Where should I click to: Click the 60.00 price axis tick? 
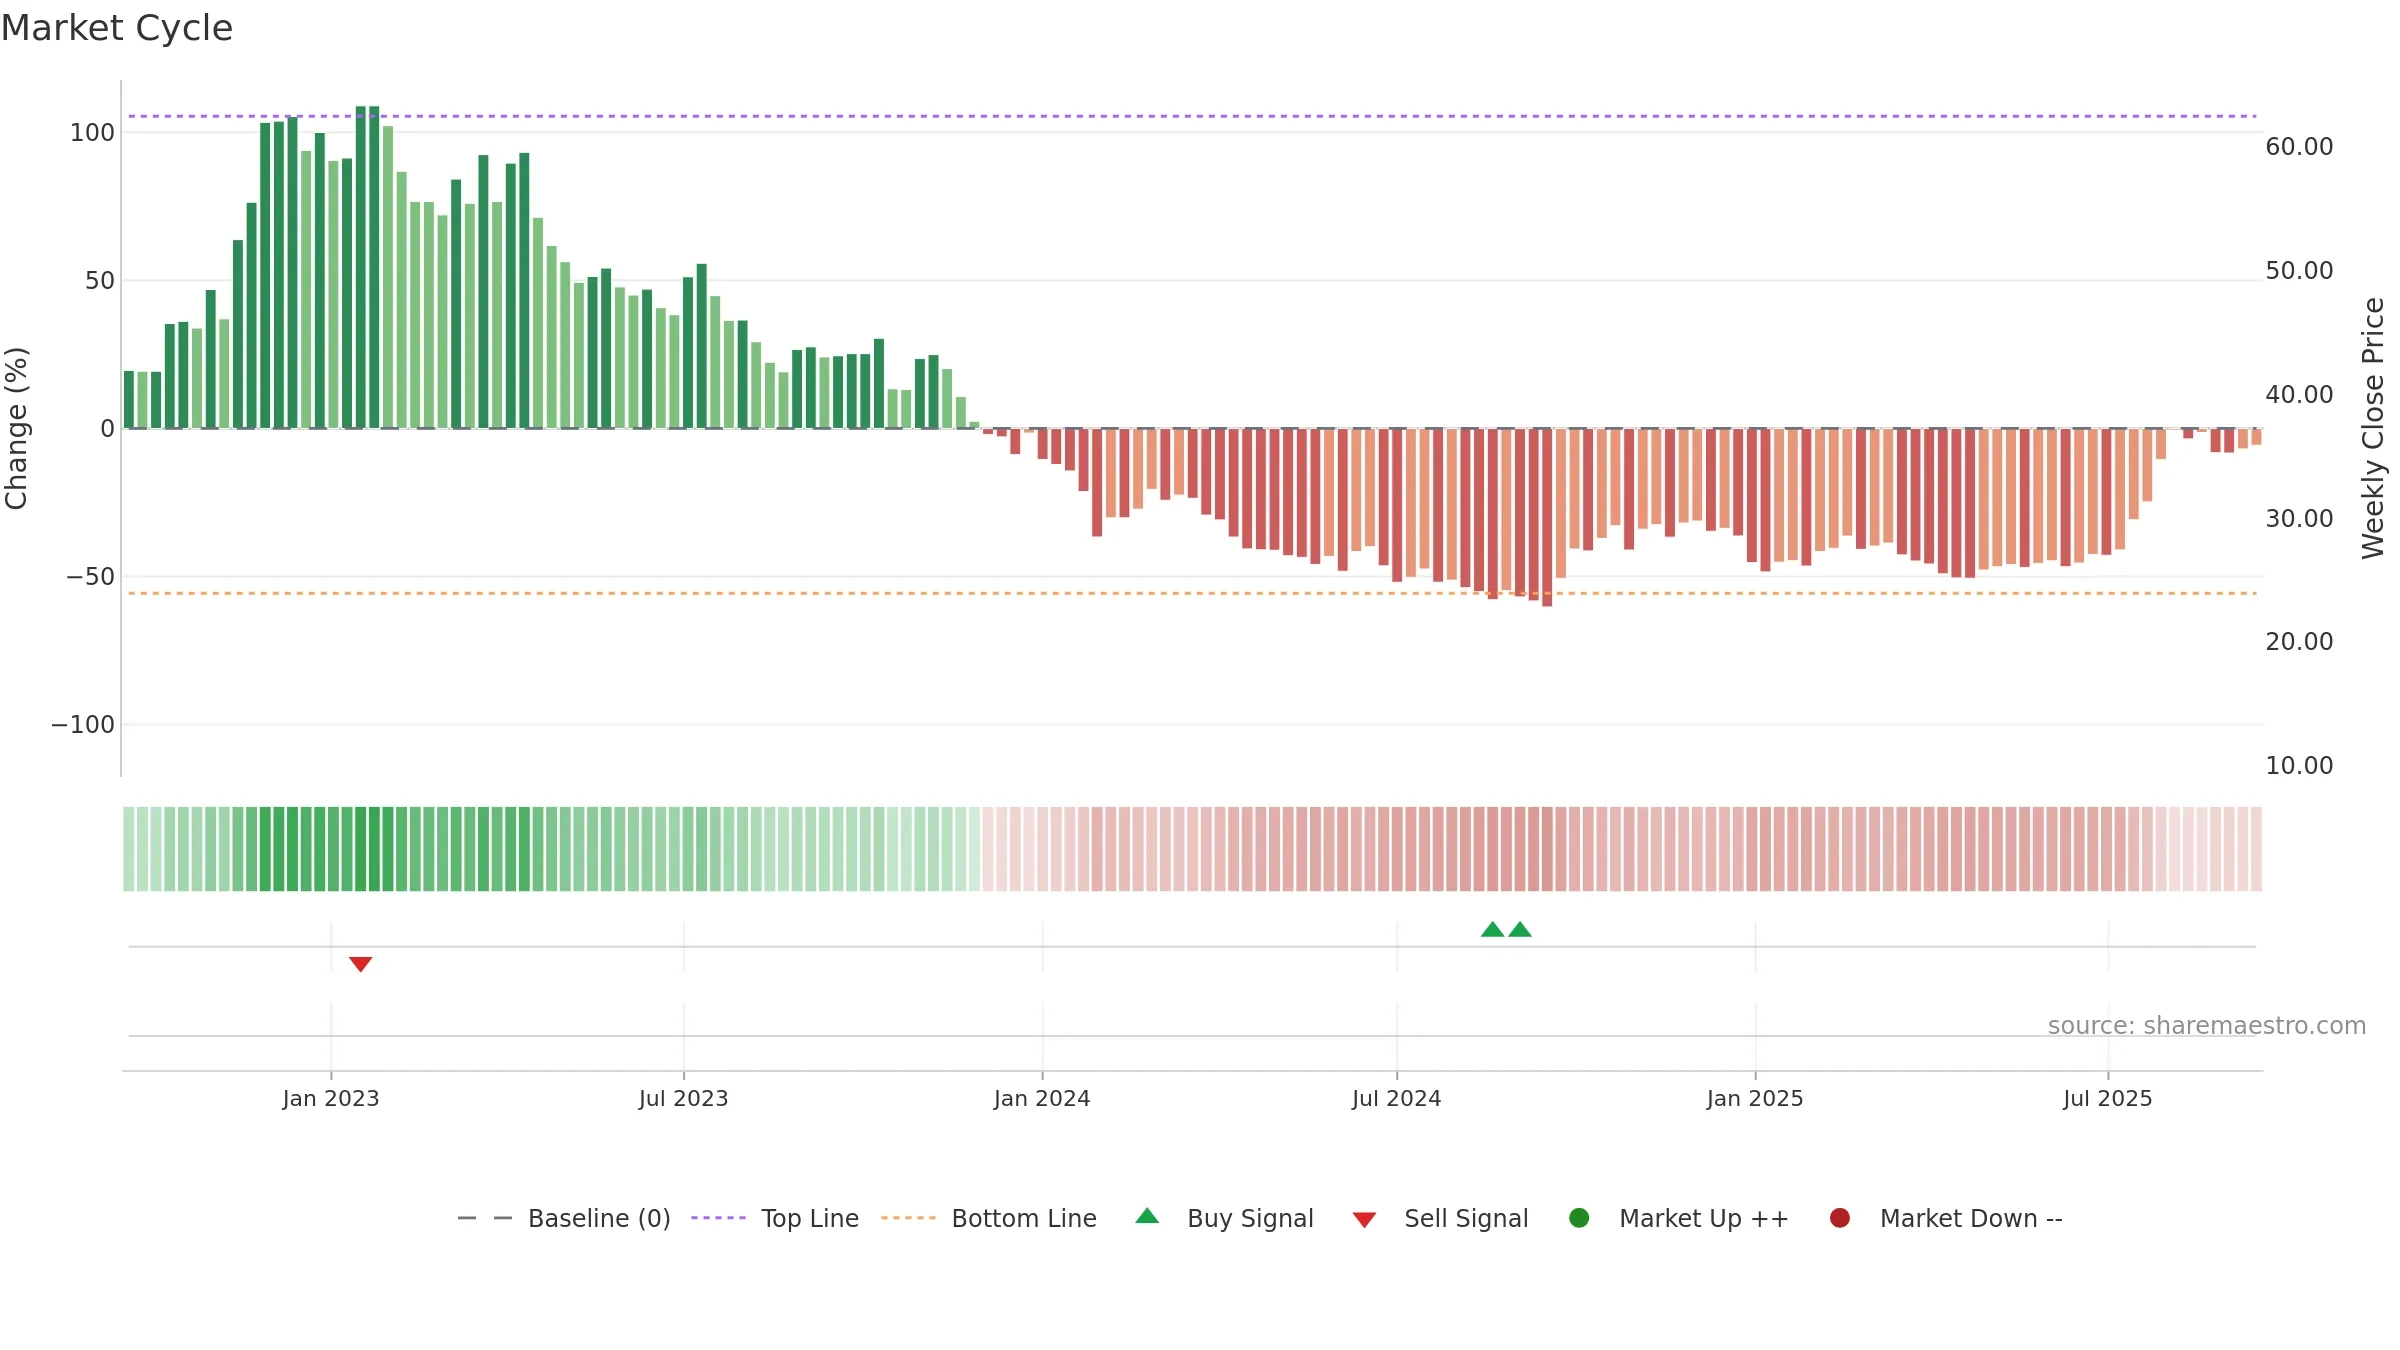2299,146
